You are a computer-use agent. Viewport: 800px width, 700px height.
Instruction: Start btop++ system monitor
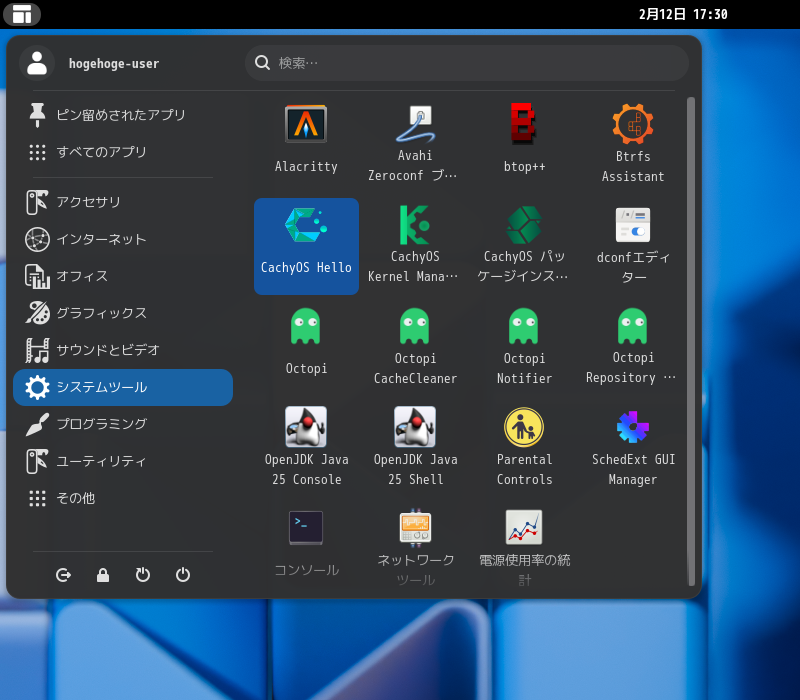point(524,144)
